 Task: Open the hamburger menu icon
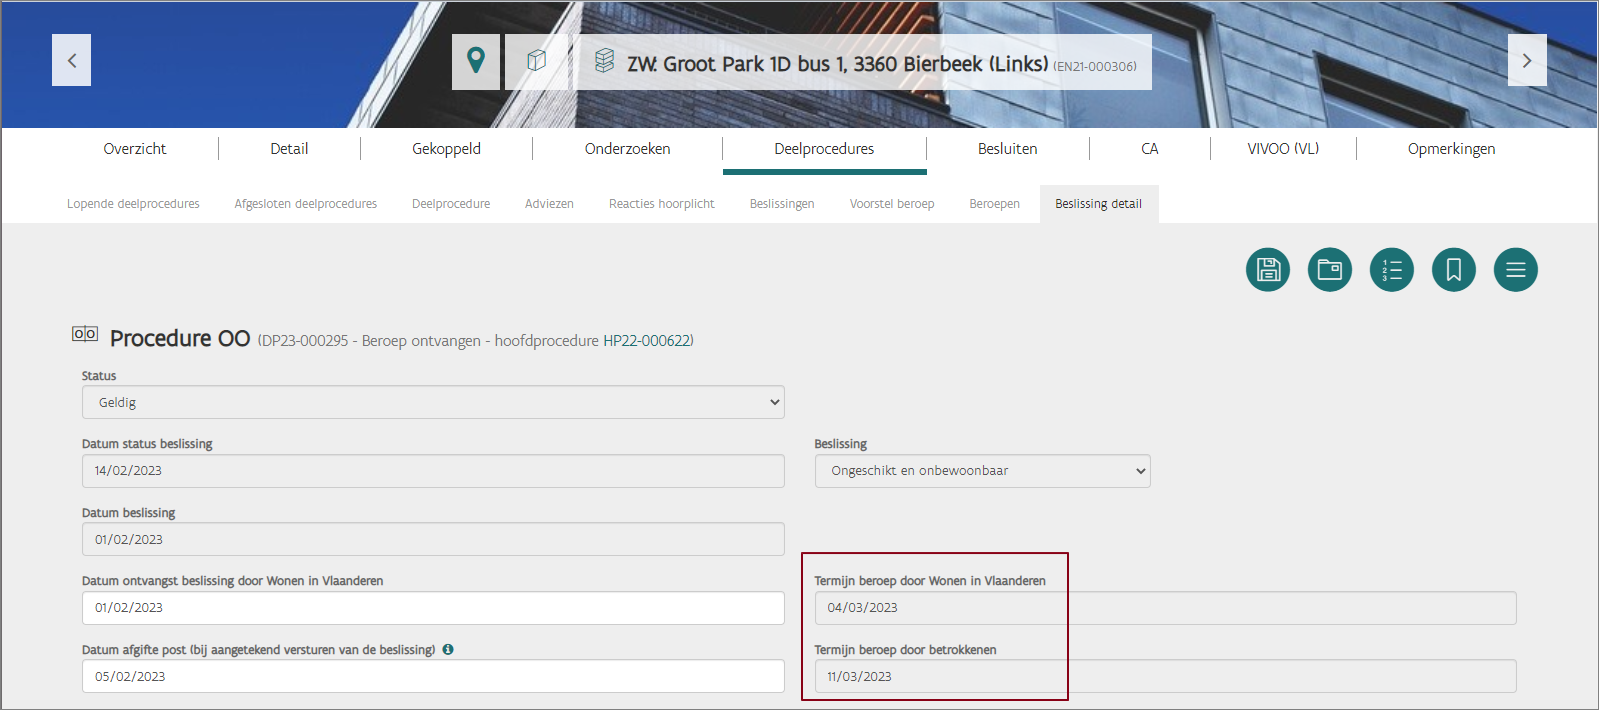click(x=1515, y=270)
